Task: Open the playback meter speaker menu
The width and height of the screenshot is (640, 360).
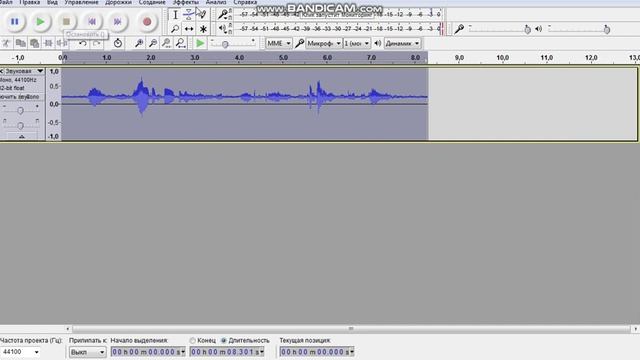Action: (223, 29)
